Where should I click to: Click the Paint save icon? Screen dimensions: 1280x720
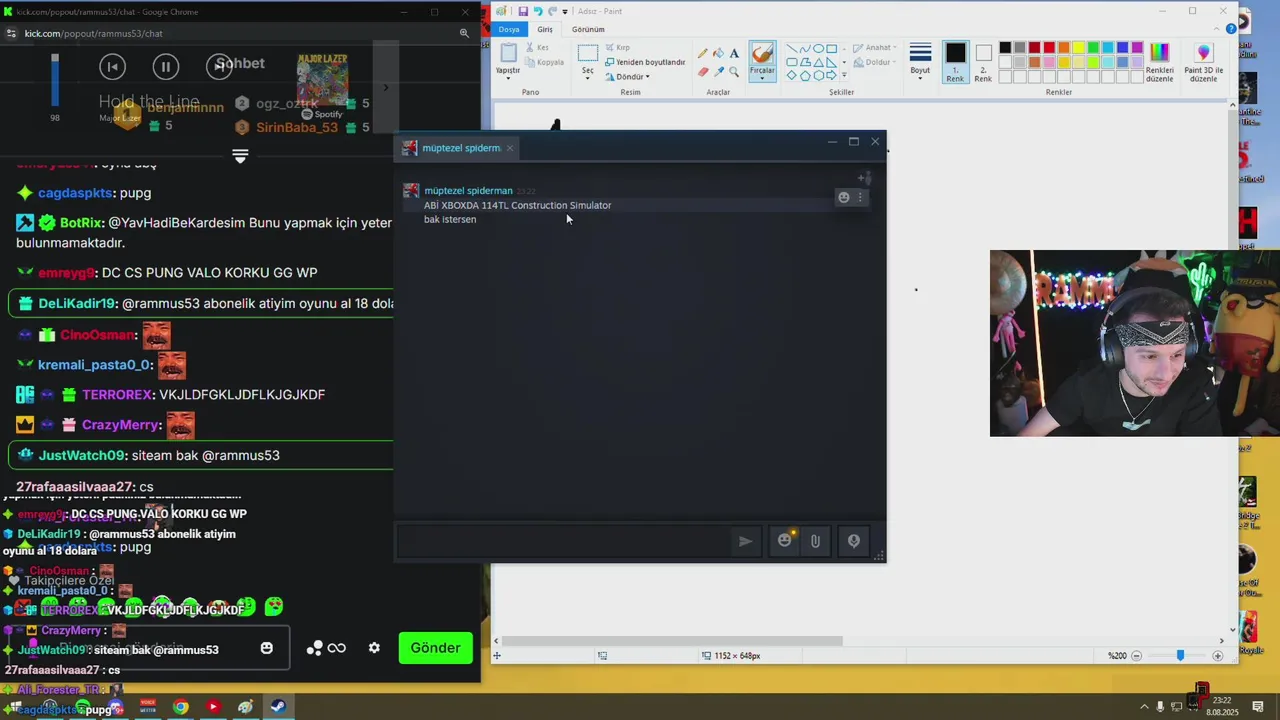[522, 11]
